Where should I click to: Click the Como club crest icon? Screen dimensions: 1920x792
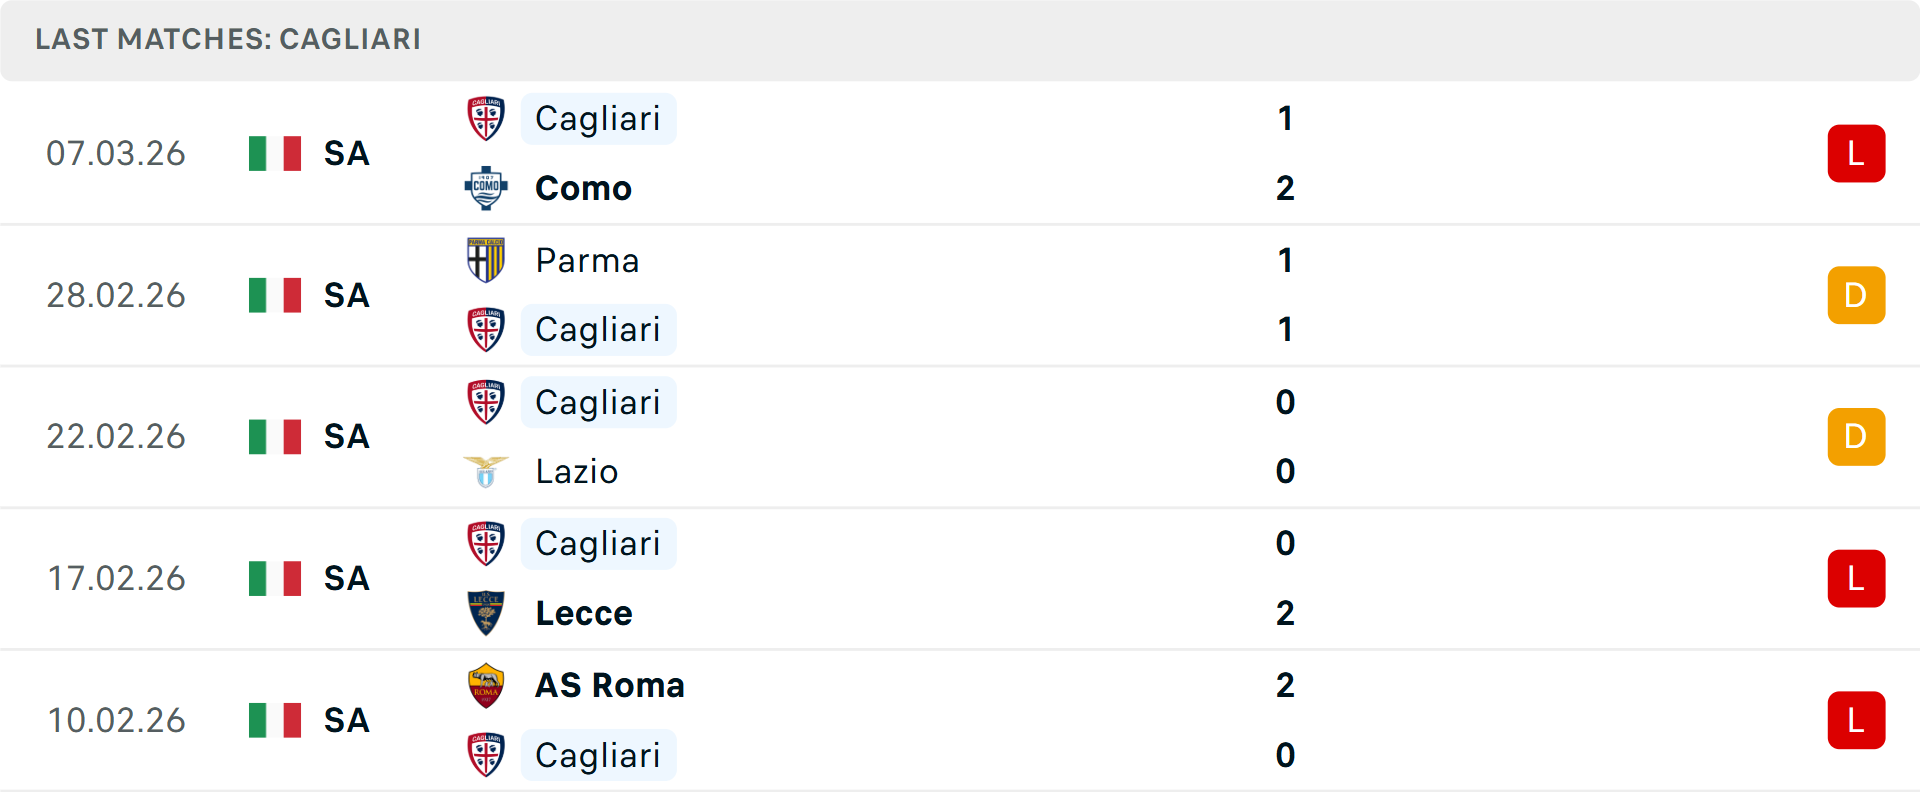(486, 188)
